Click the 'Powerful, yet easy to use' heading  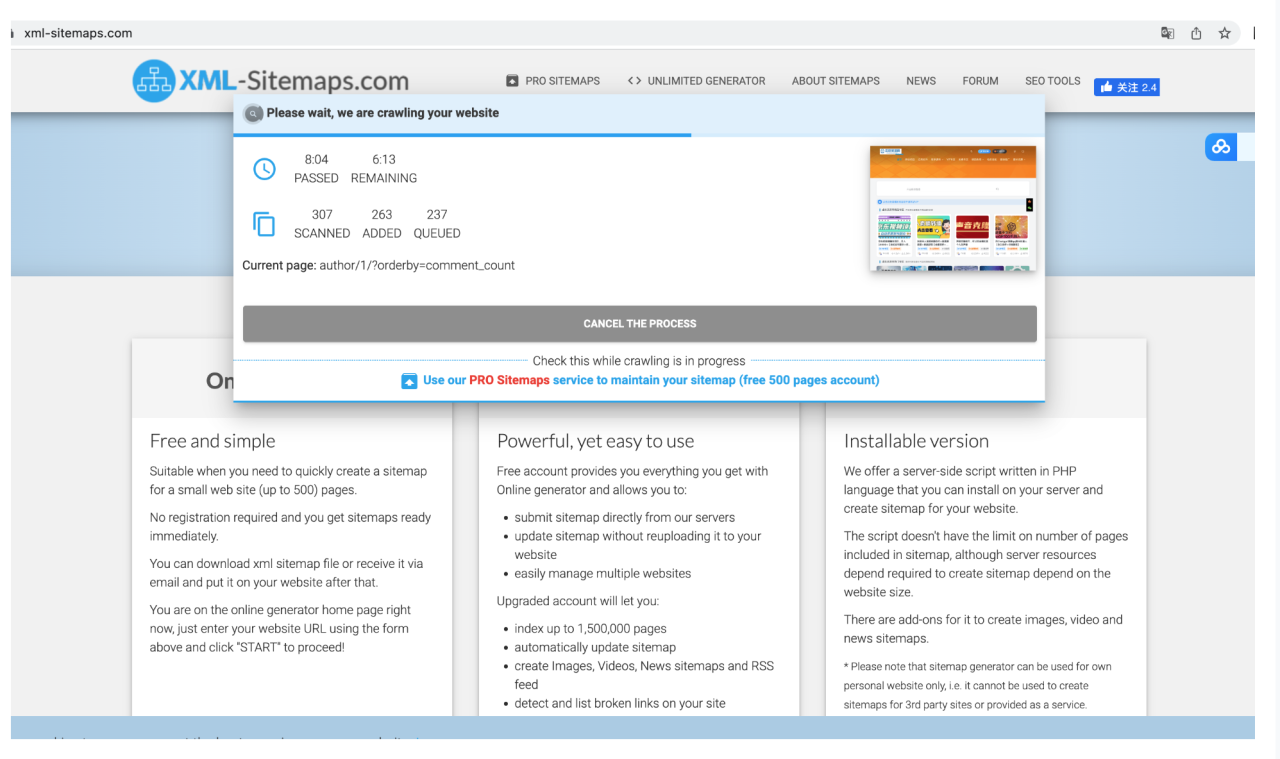(x=595, y=441)
